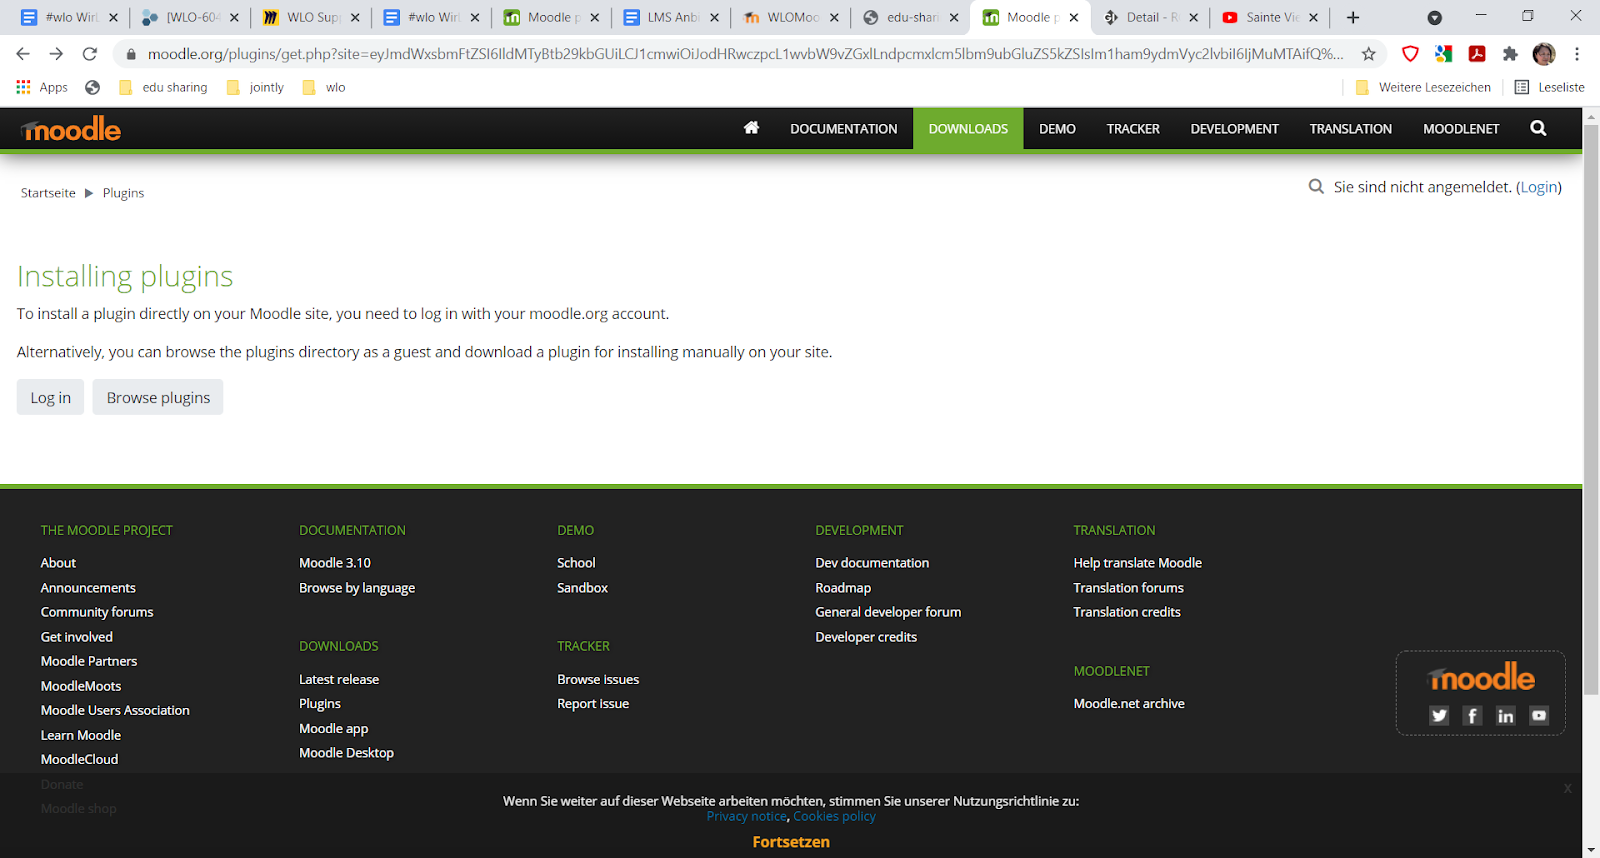Screen dimensions: 1600x858
Task: Open DEVELOPMENT navigation item
Action: [x=1234, y=128]
